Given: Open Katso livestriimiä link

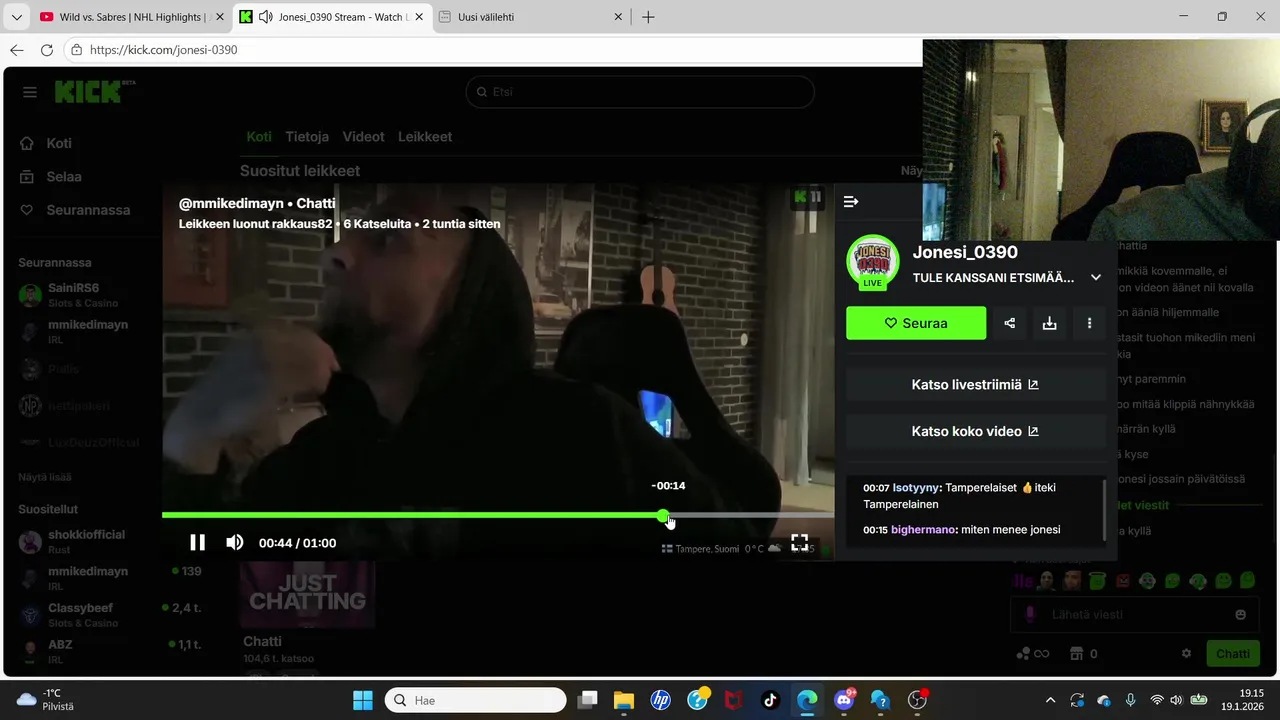Looking at the screenshot, I should (x=975, y=384).
